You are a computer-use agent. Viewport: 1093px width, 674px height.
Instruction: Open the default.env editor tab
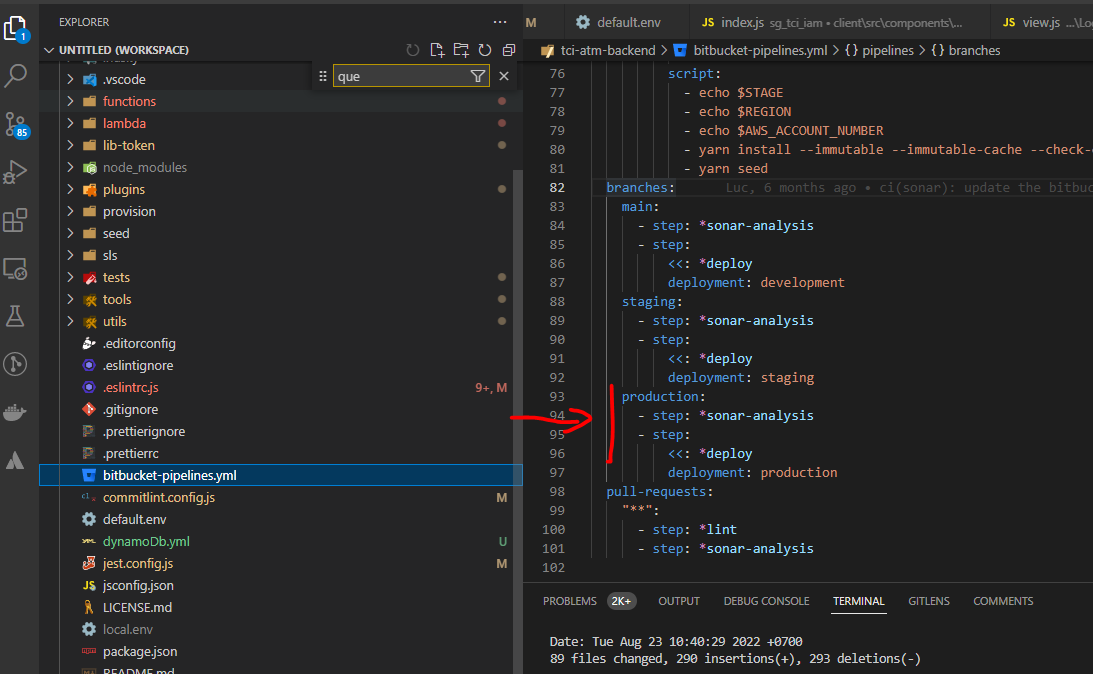pyautogui.click(x=630, y=22)
